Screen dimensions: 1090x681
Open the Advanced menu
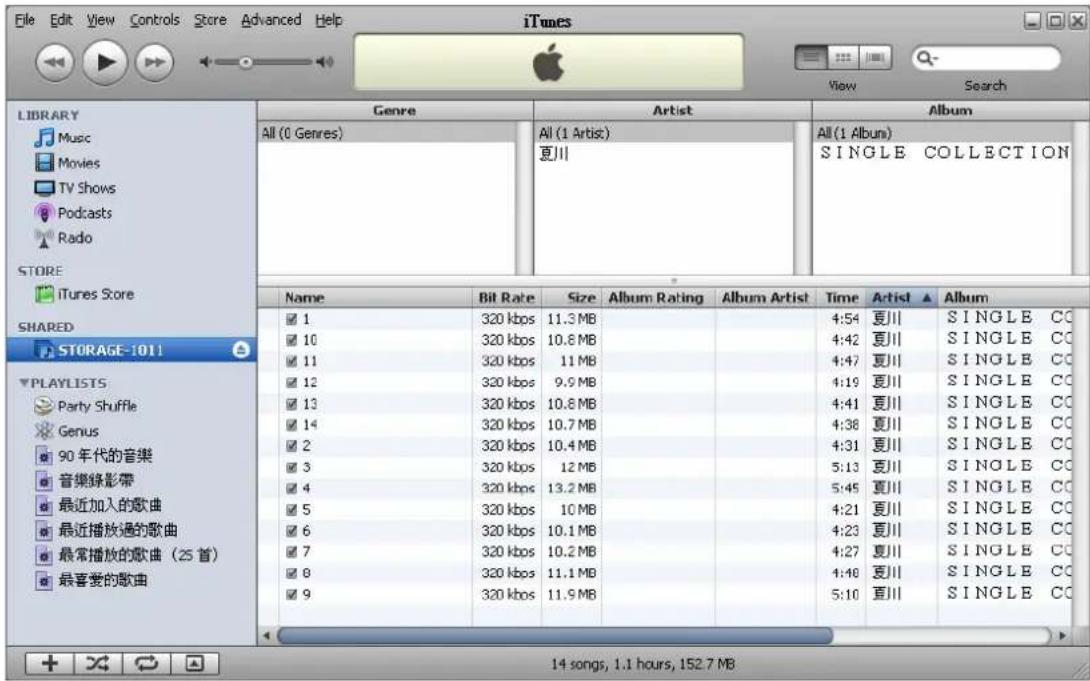click(x=271, y=20)
